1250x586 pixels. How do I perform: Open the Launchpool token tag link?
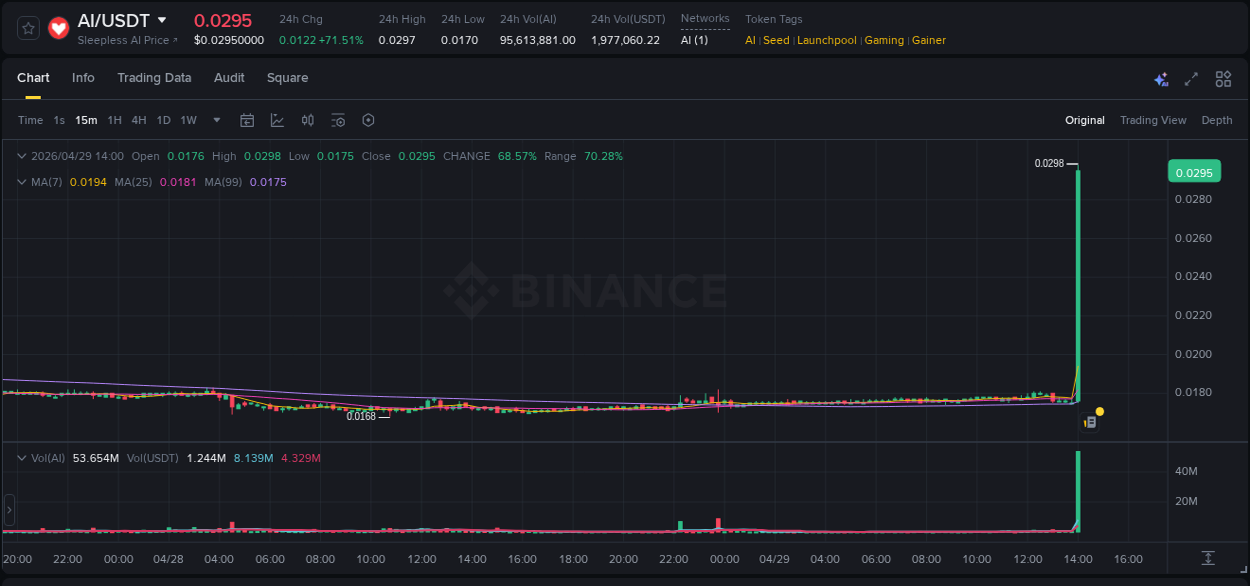point(827,40)
